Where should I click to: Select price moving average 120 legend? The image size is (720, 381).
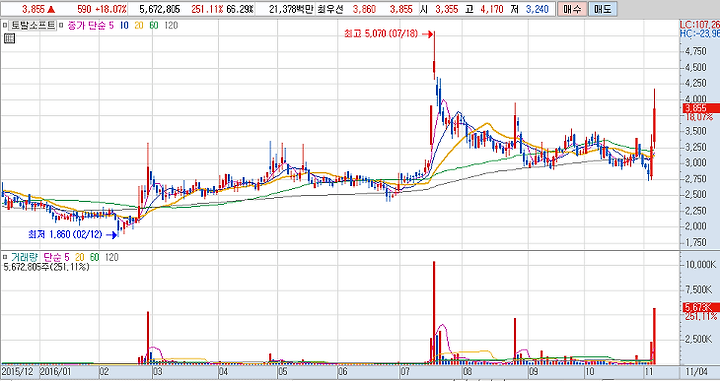coord(171,26)
